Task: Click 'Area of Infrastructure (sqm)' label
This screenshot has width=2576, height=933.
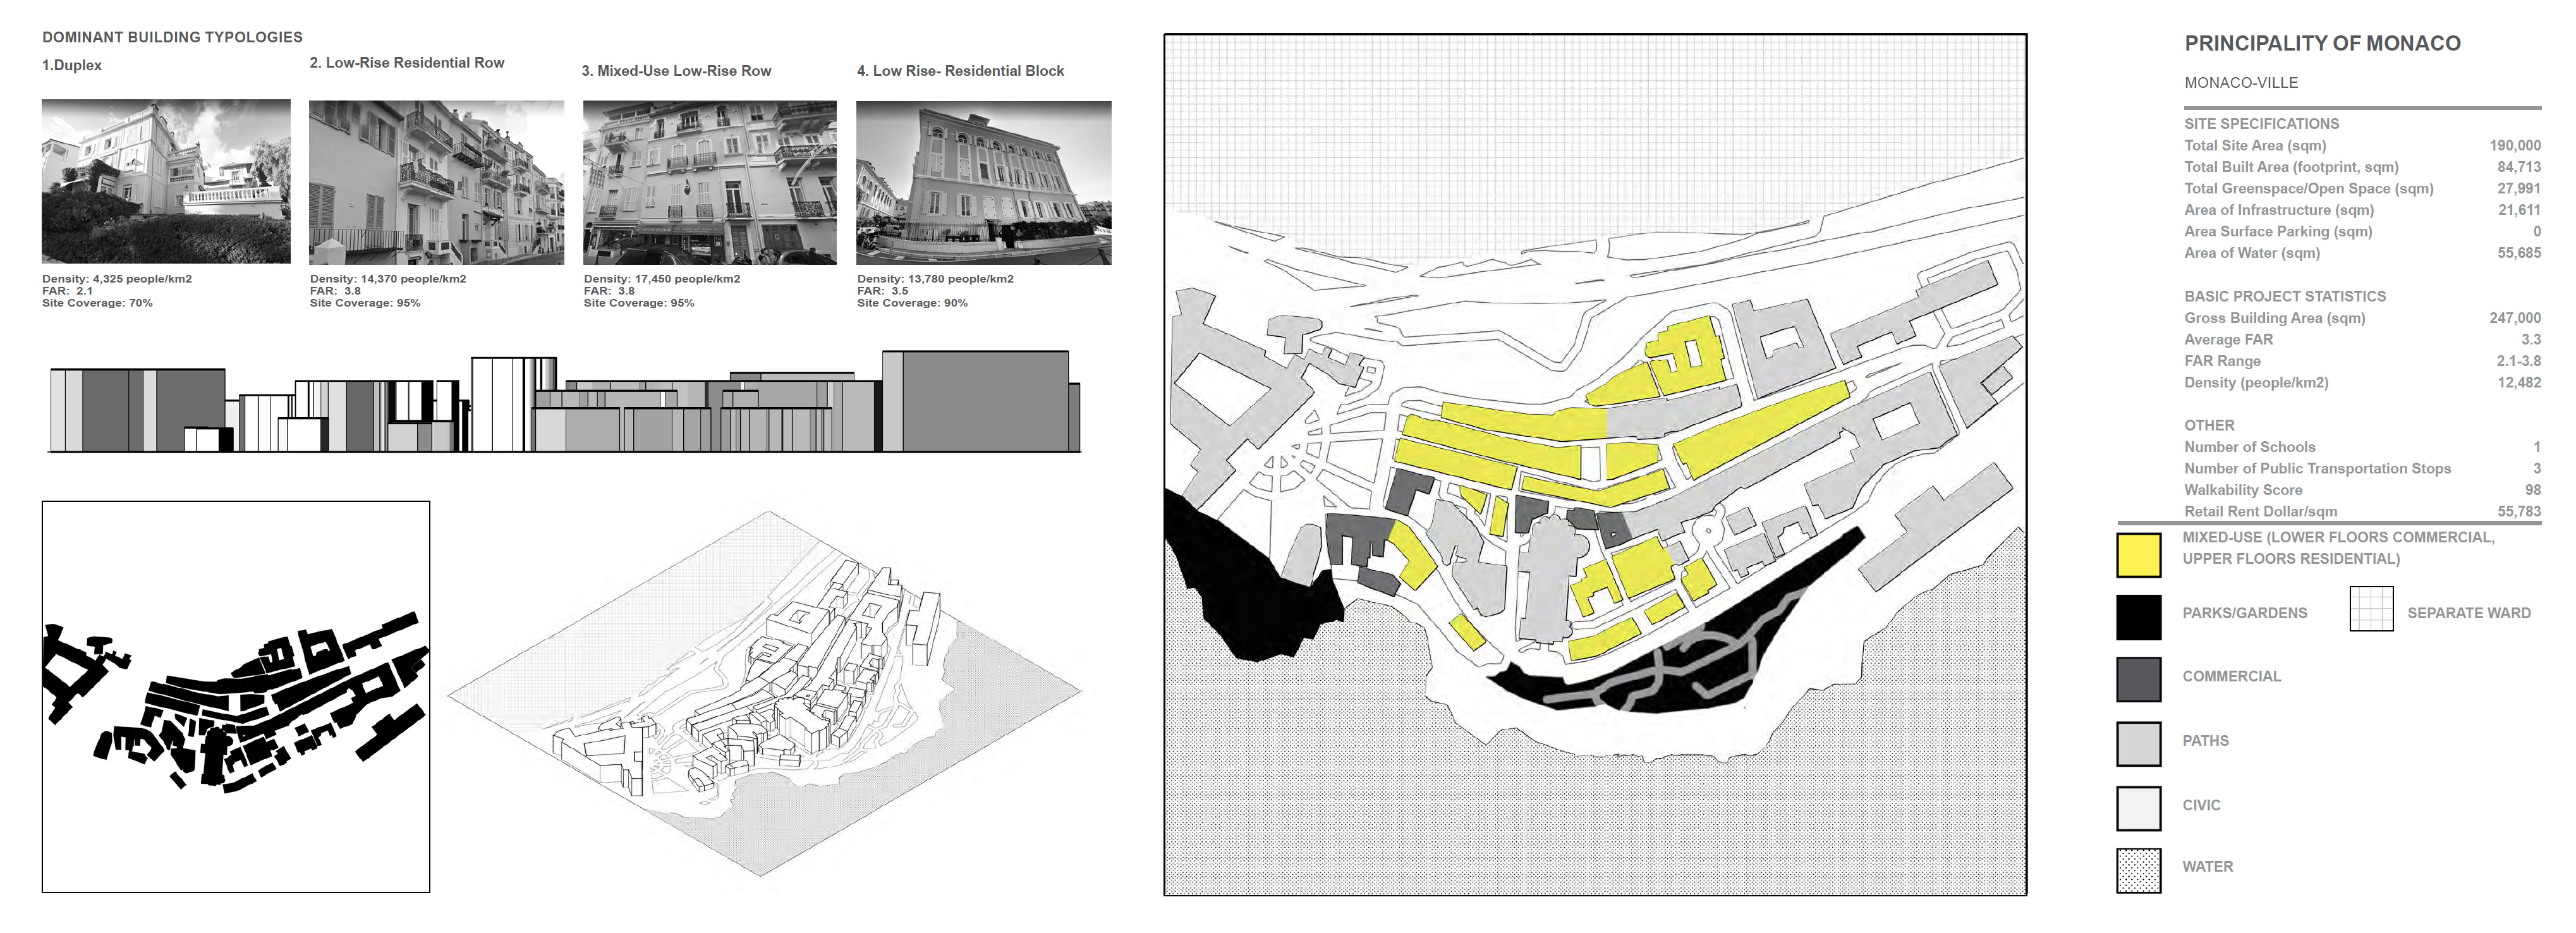Action: click(x=2279, y=210)
